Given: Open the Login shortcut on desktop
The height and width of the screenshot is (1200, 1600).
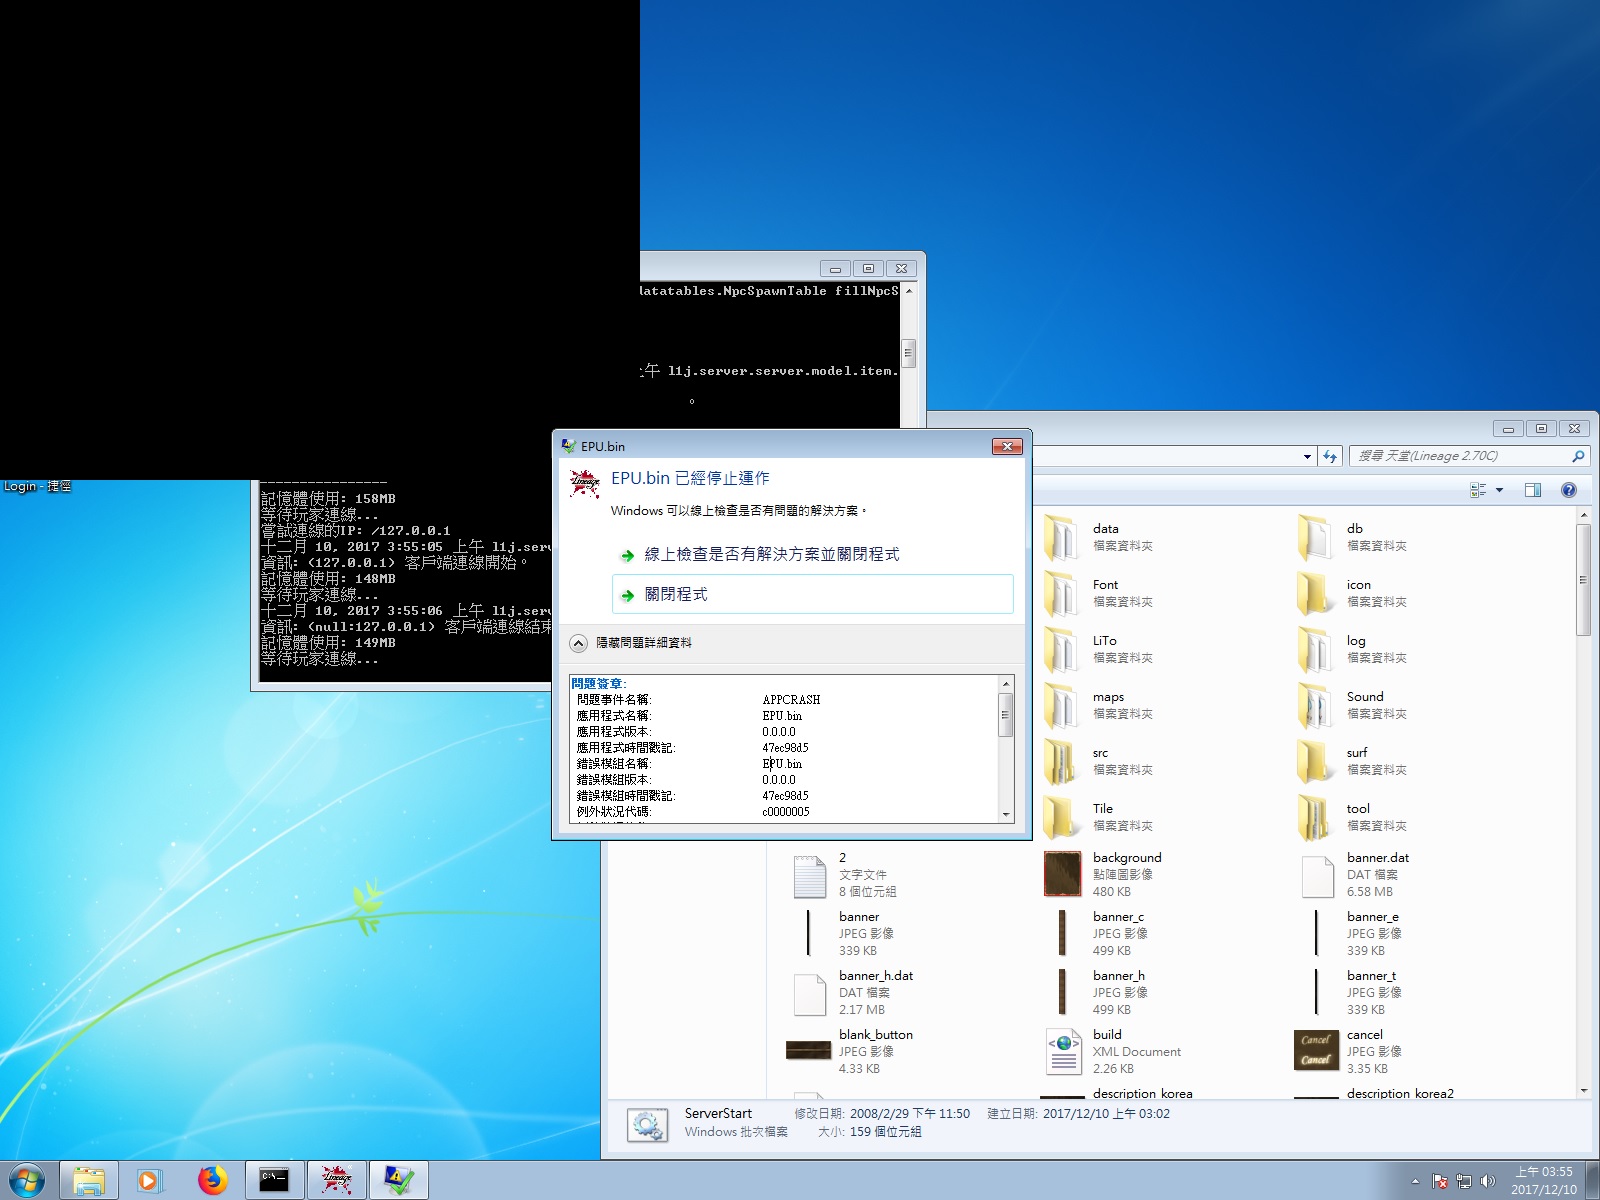Looking at the screenshot, I should (37, 487).
